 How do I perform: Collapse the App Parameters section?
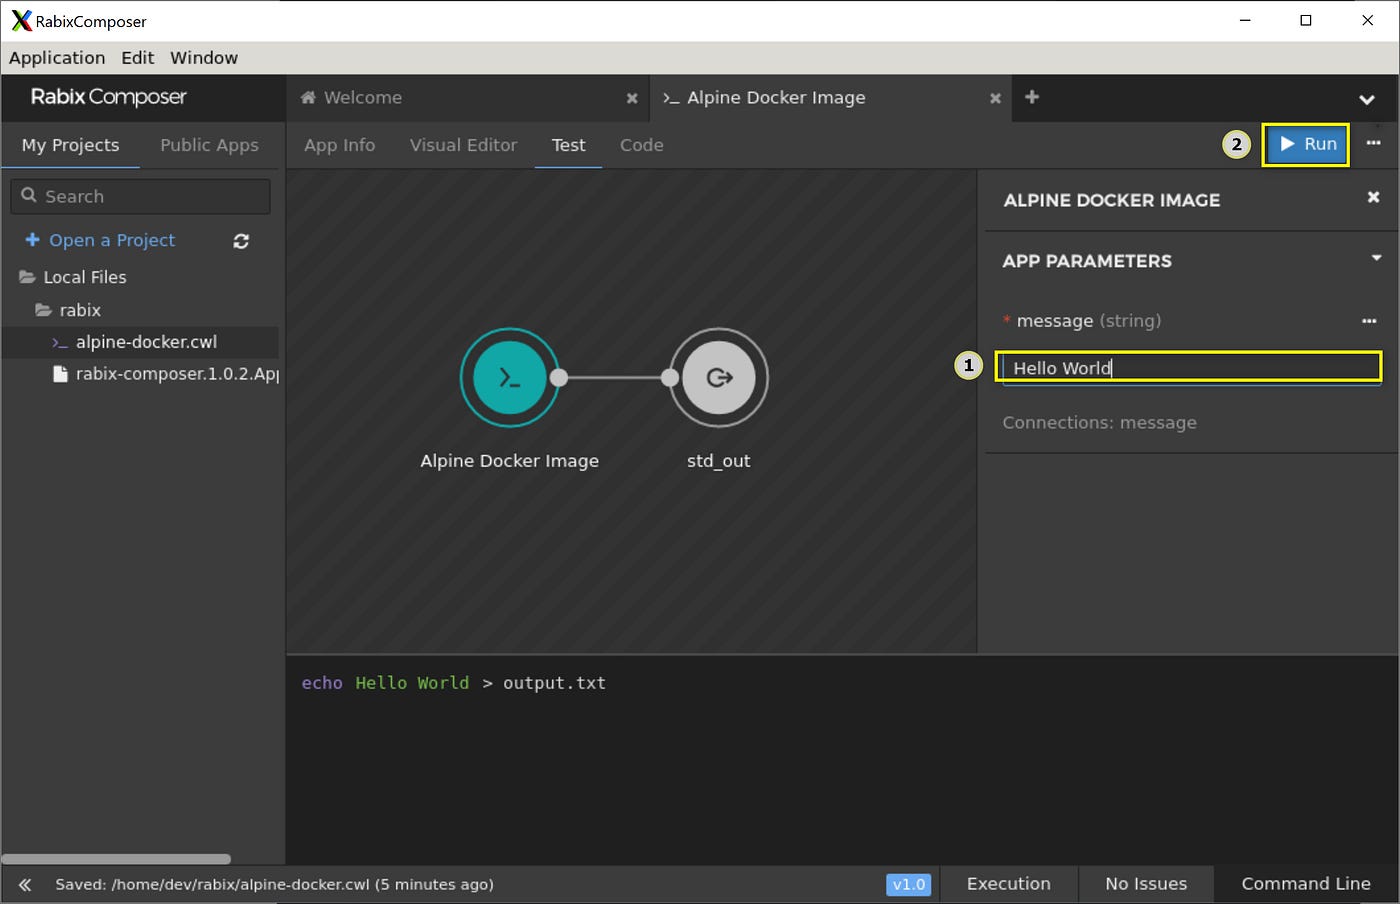tap(1376, 258)
